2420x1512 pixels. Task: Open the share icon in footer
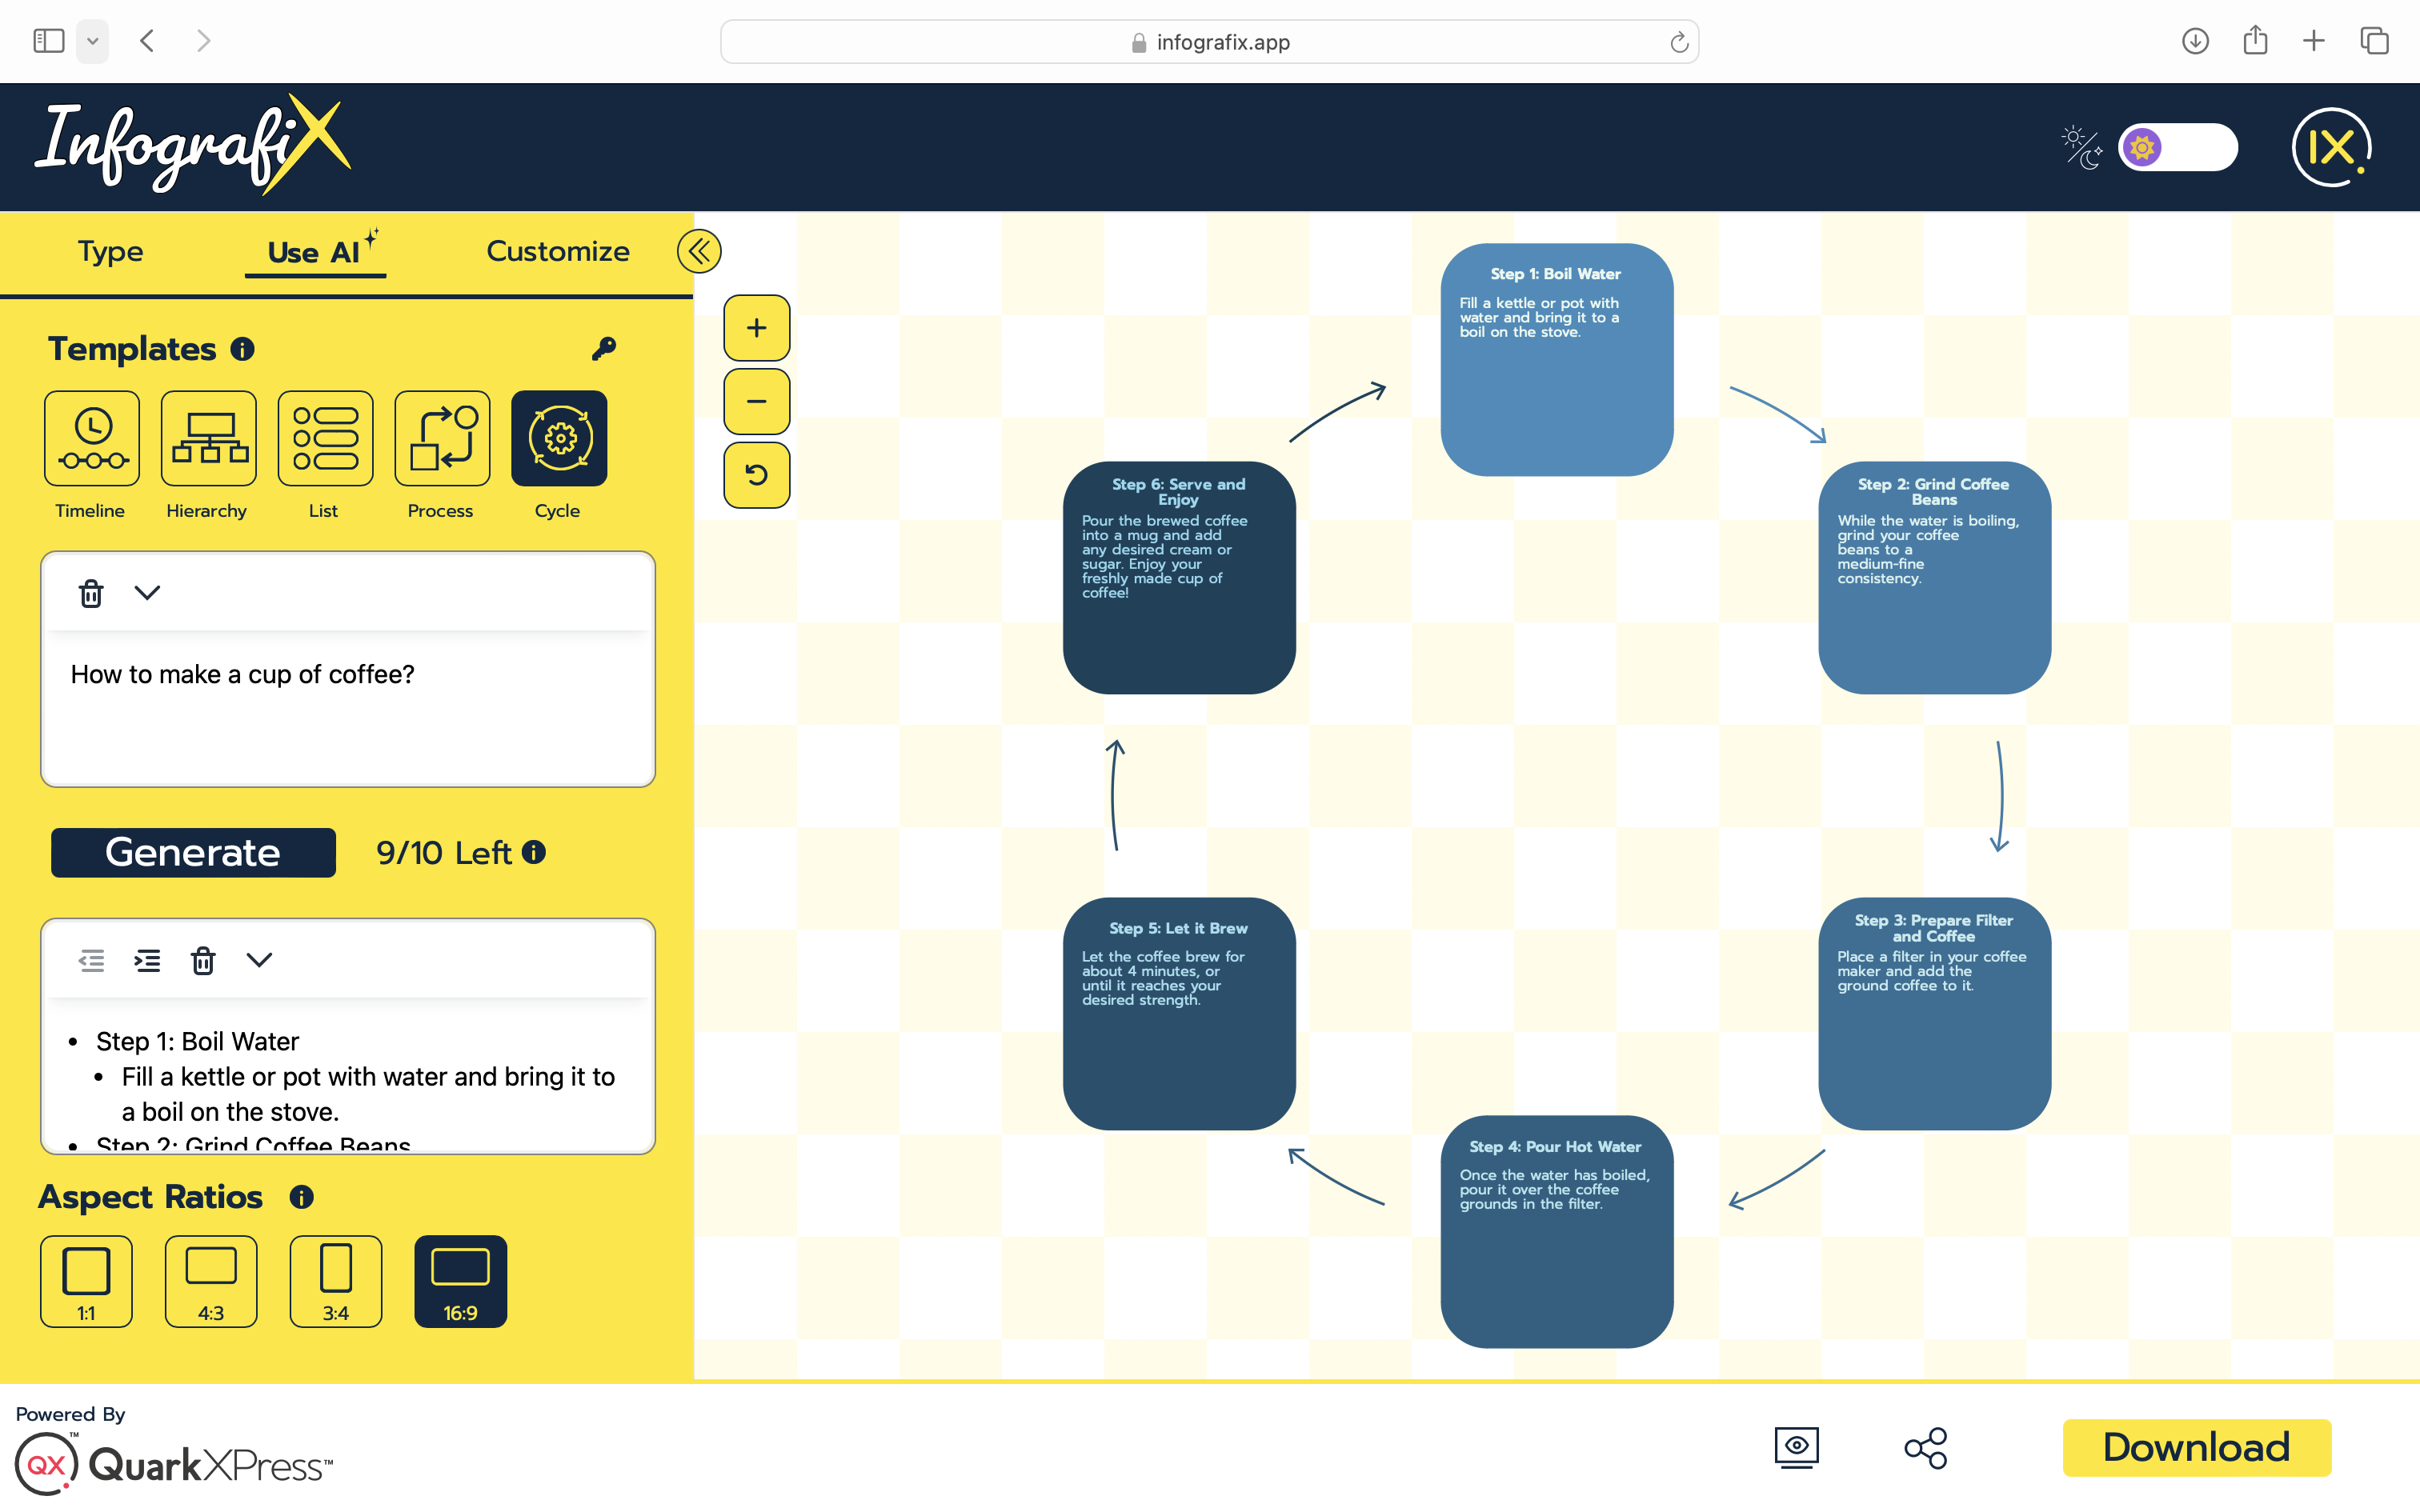[1925, 1447]
